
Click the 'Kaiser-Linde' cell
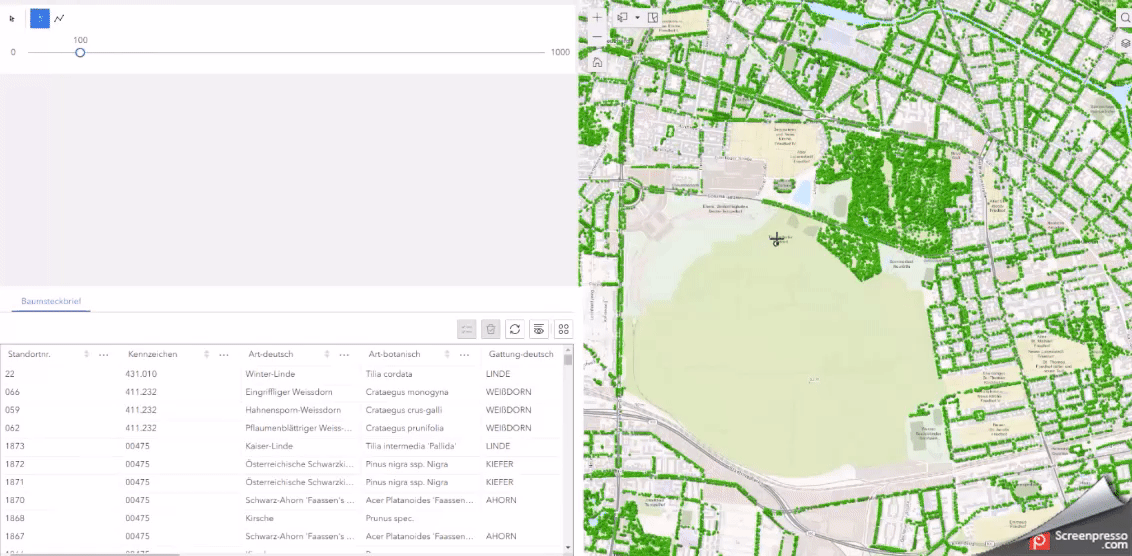point(266,446)
